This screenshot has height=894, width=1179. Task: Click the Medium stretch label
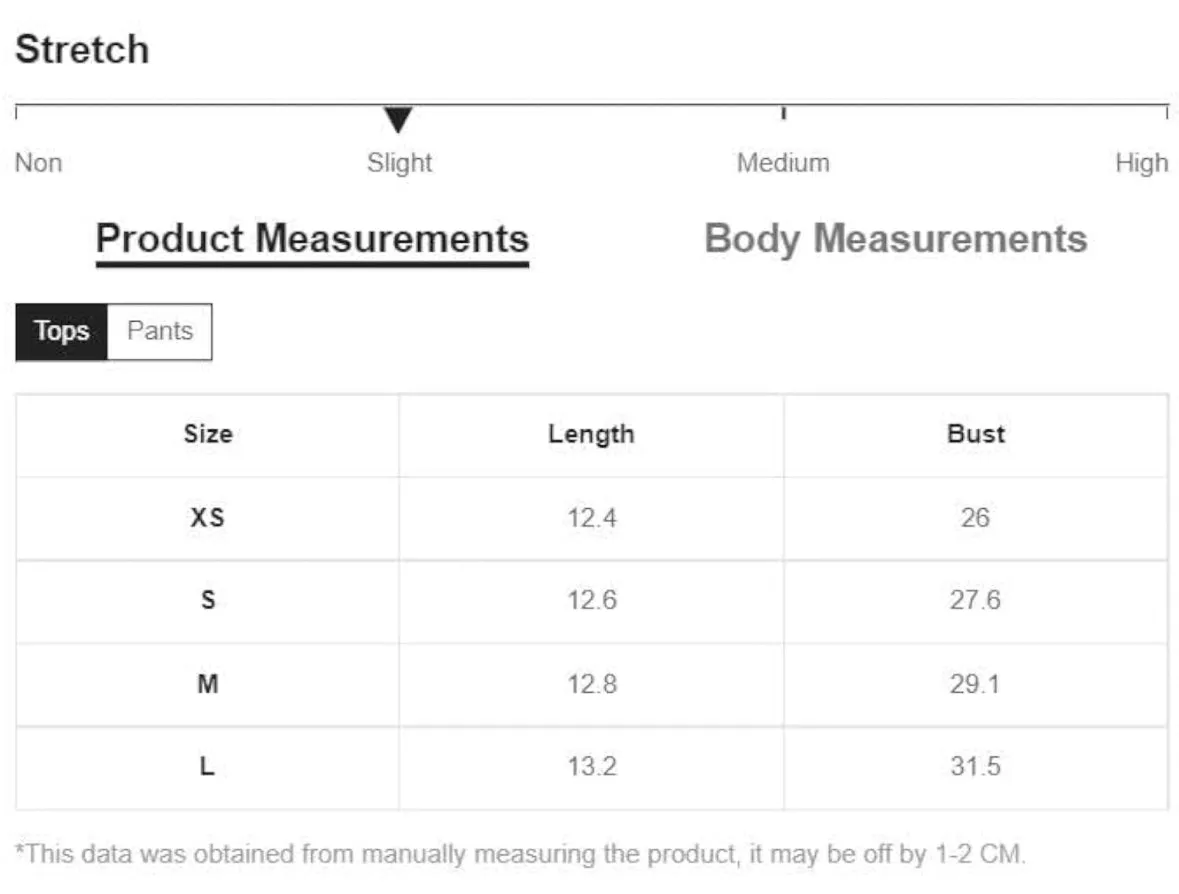click(783, 162)
